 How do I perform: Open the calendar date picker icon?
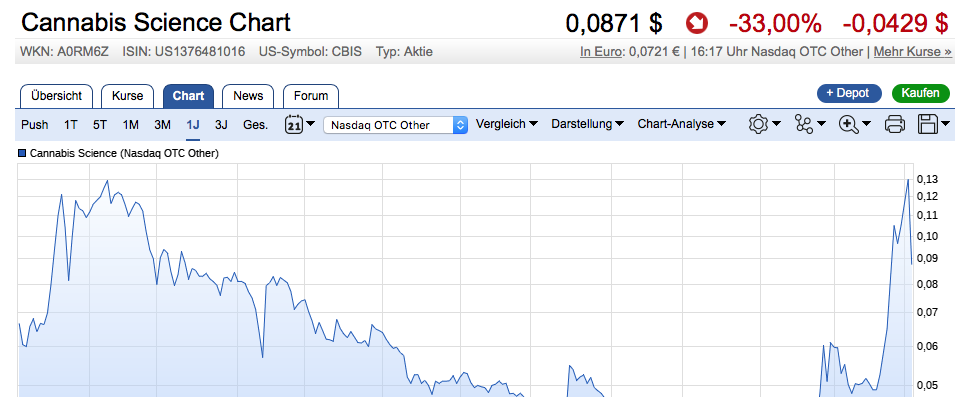(300, 124)
